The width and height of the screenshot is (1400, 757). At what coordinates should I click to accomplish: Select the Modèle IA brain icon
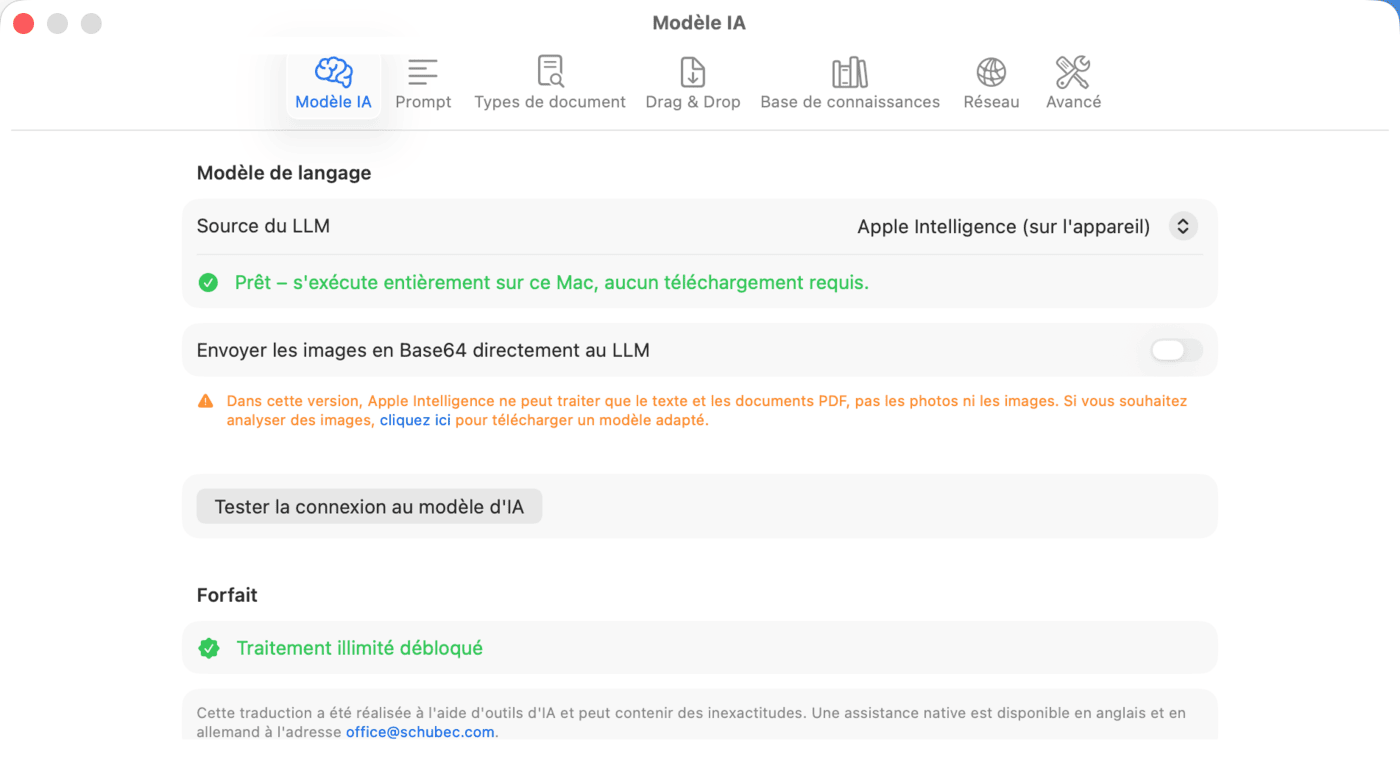point(333,72)
